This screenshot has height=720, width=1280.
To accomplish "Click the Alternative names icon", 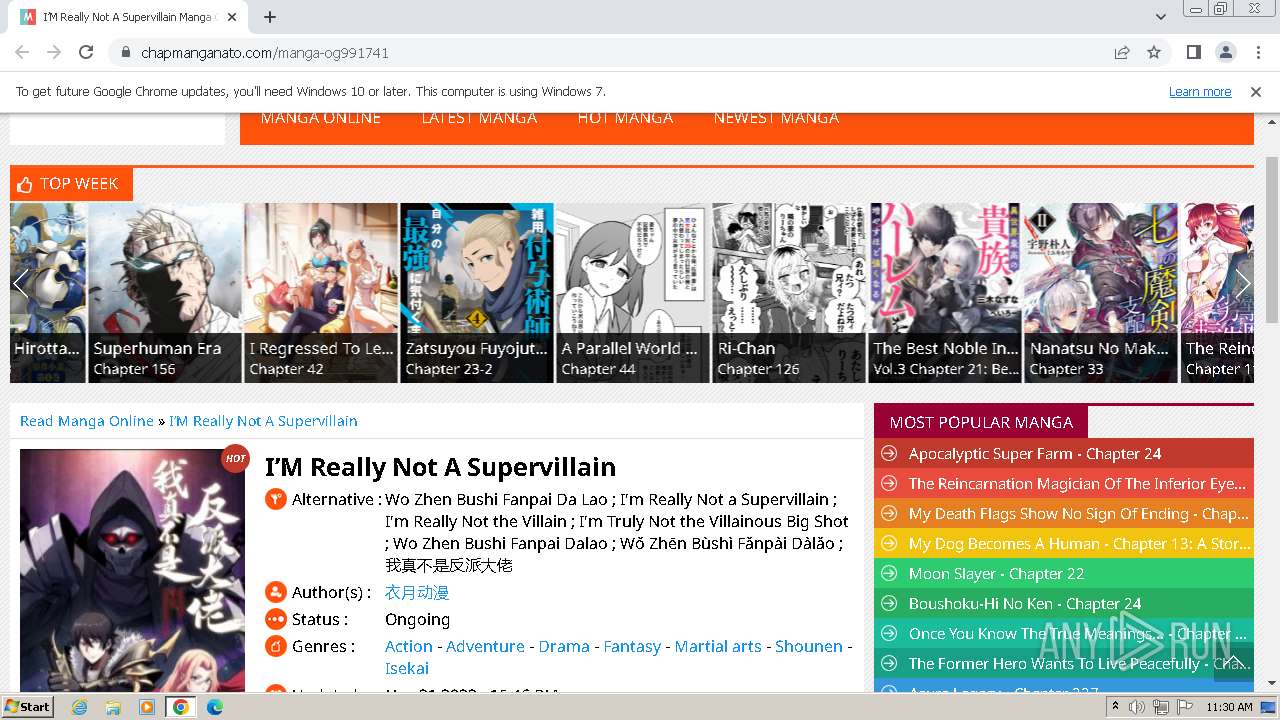I will (276, 499).
